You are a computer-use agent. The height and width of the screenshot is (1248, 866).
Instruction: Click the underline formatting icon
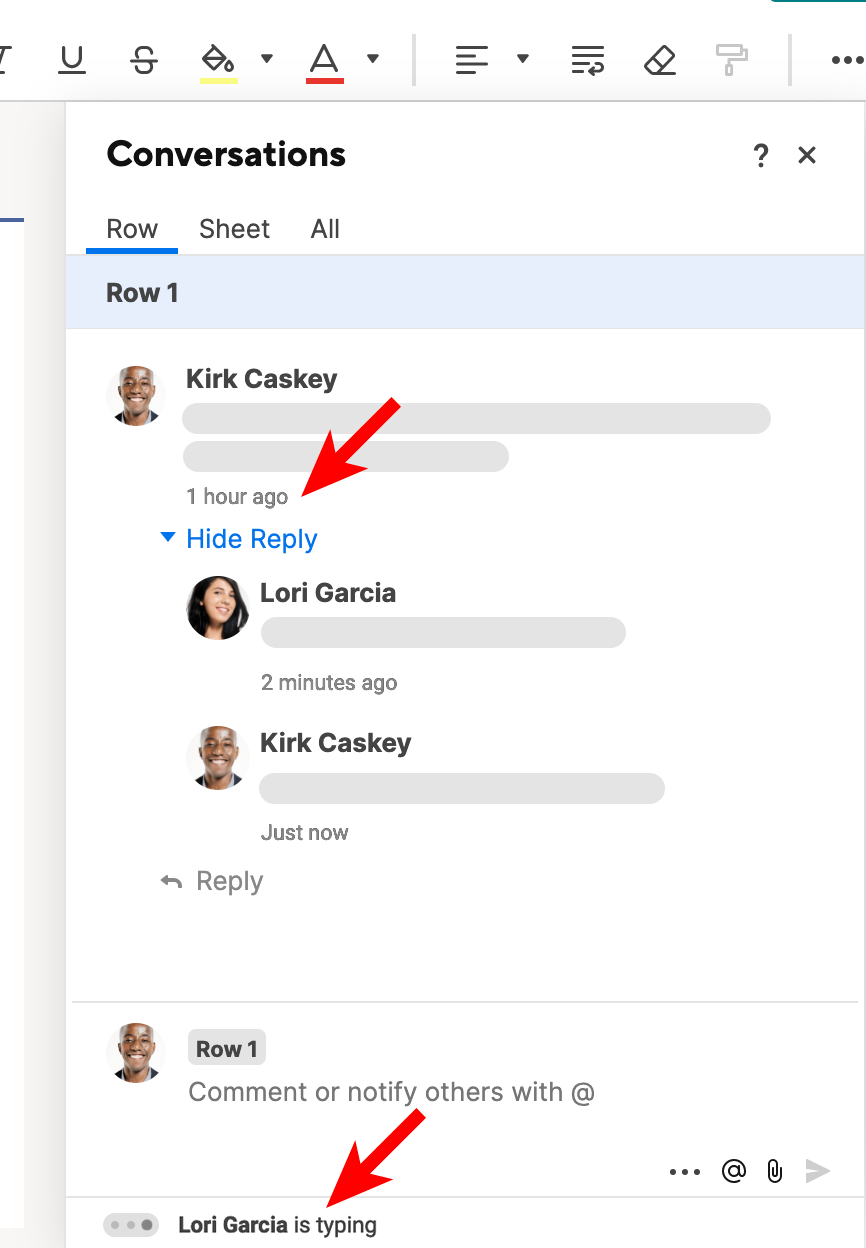pos(71,59)
